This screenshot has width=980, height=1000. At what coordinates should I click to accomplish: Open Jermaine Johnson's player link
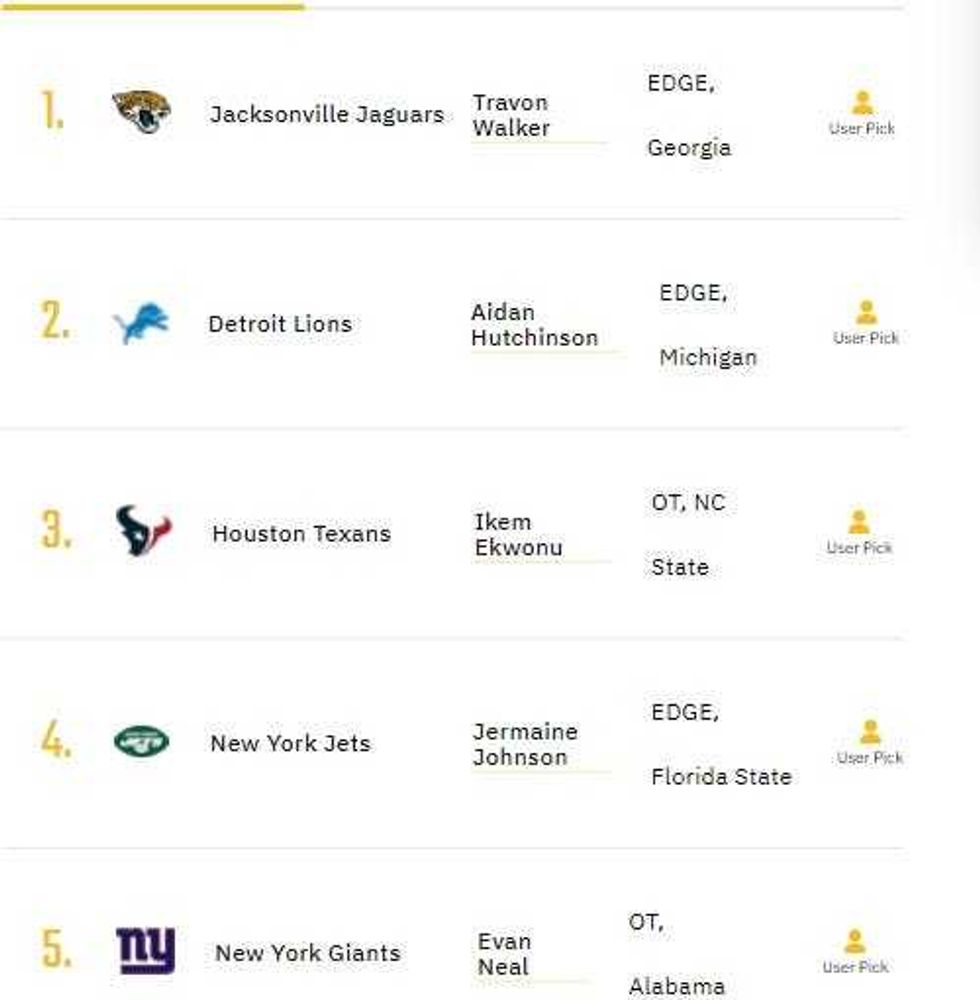(x=525, y=744)
